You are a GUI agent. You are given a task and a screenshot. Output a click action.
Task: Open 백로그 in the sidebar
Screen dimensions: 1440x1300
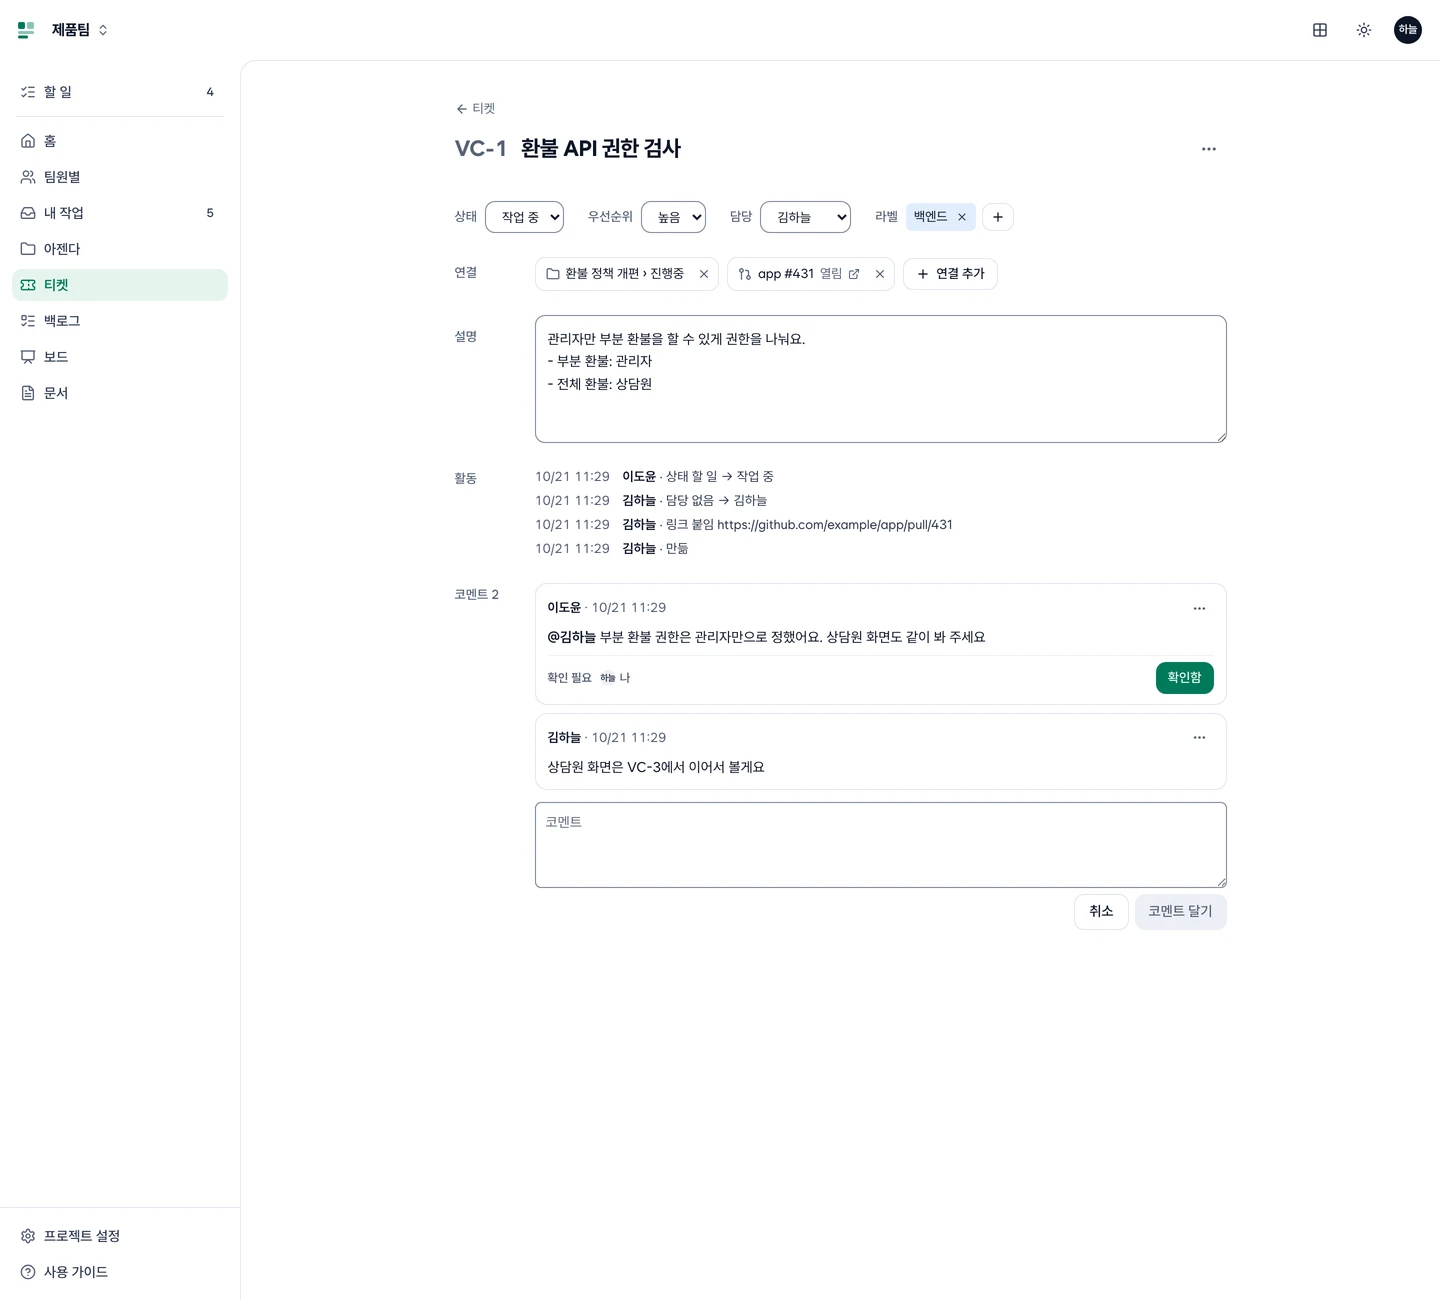click(x=120, y=321)
